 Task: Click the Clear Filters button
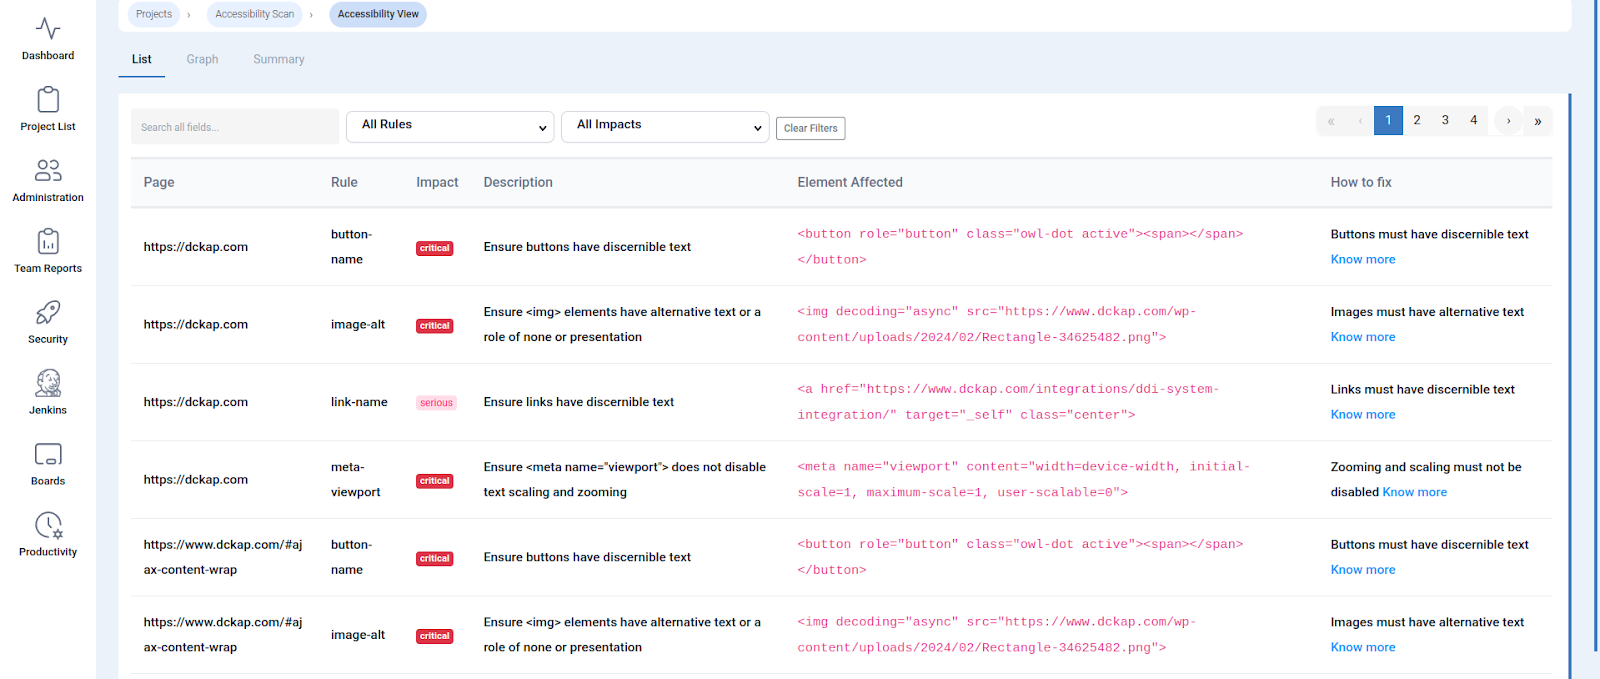[x=810, y=128]
